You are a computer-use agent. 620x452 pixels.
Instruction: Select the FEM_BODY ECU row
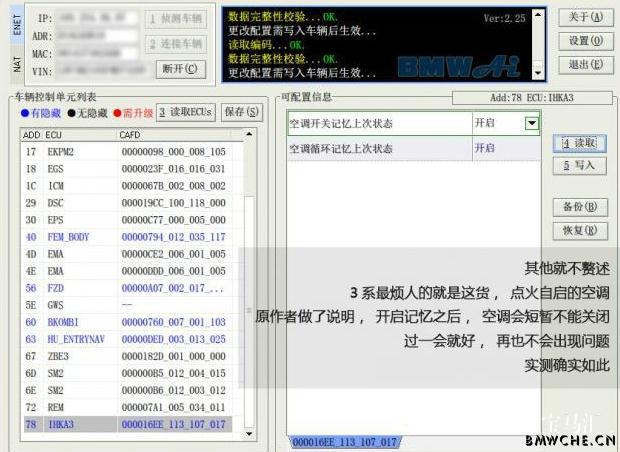click(130, 237)
